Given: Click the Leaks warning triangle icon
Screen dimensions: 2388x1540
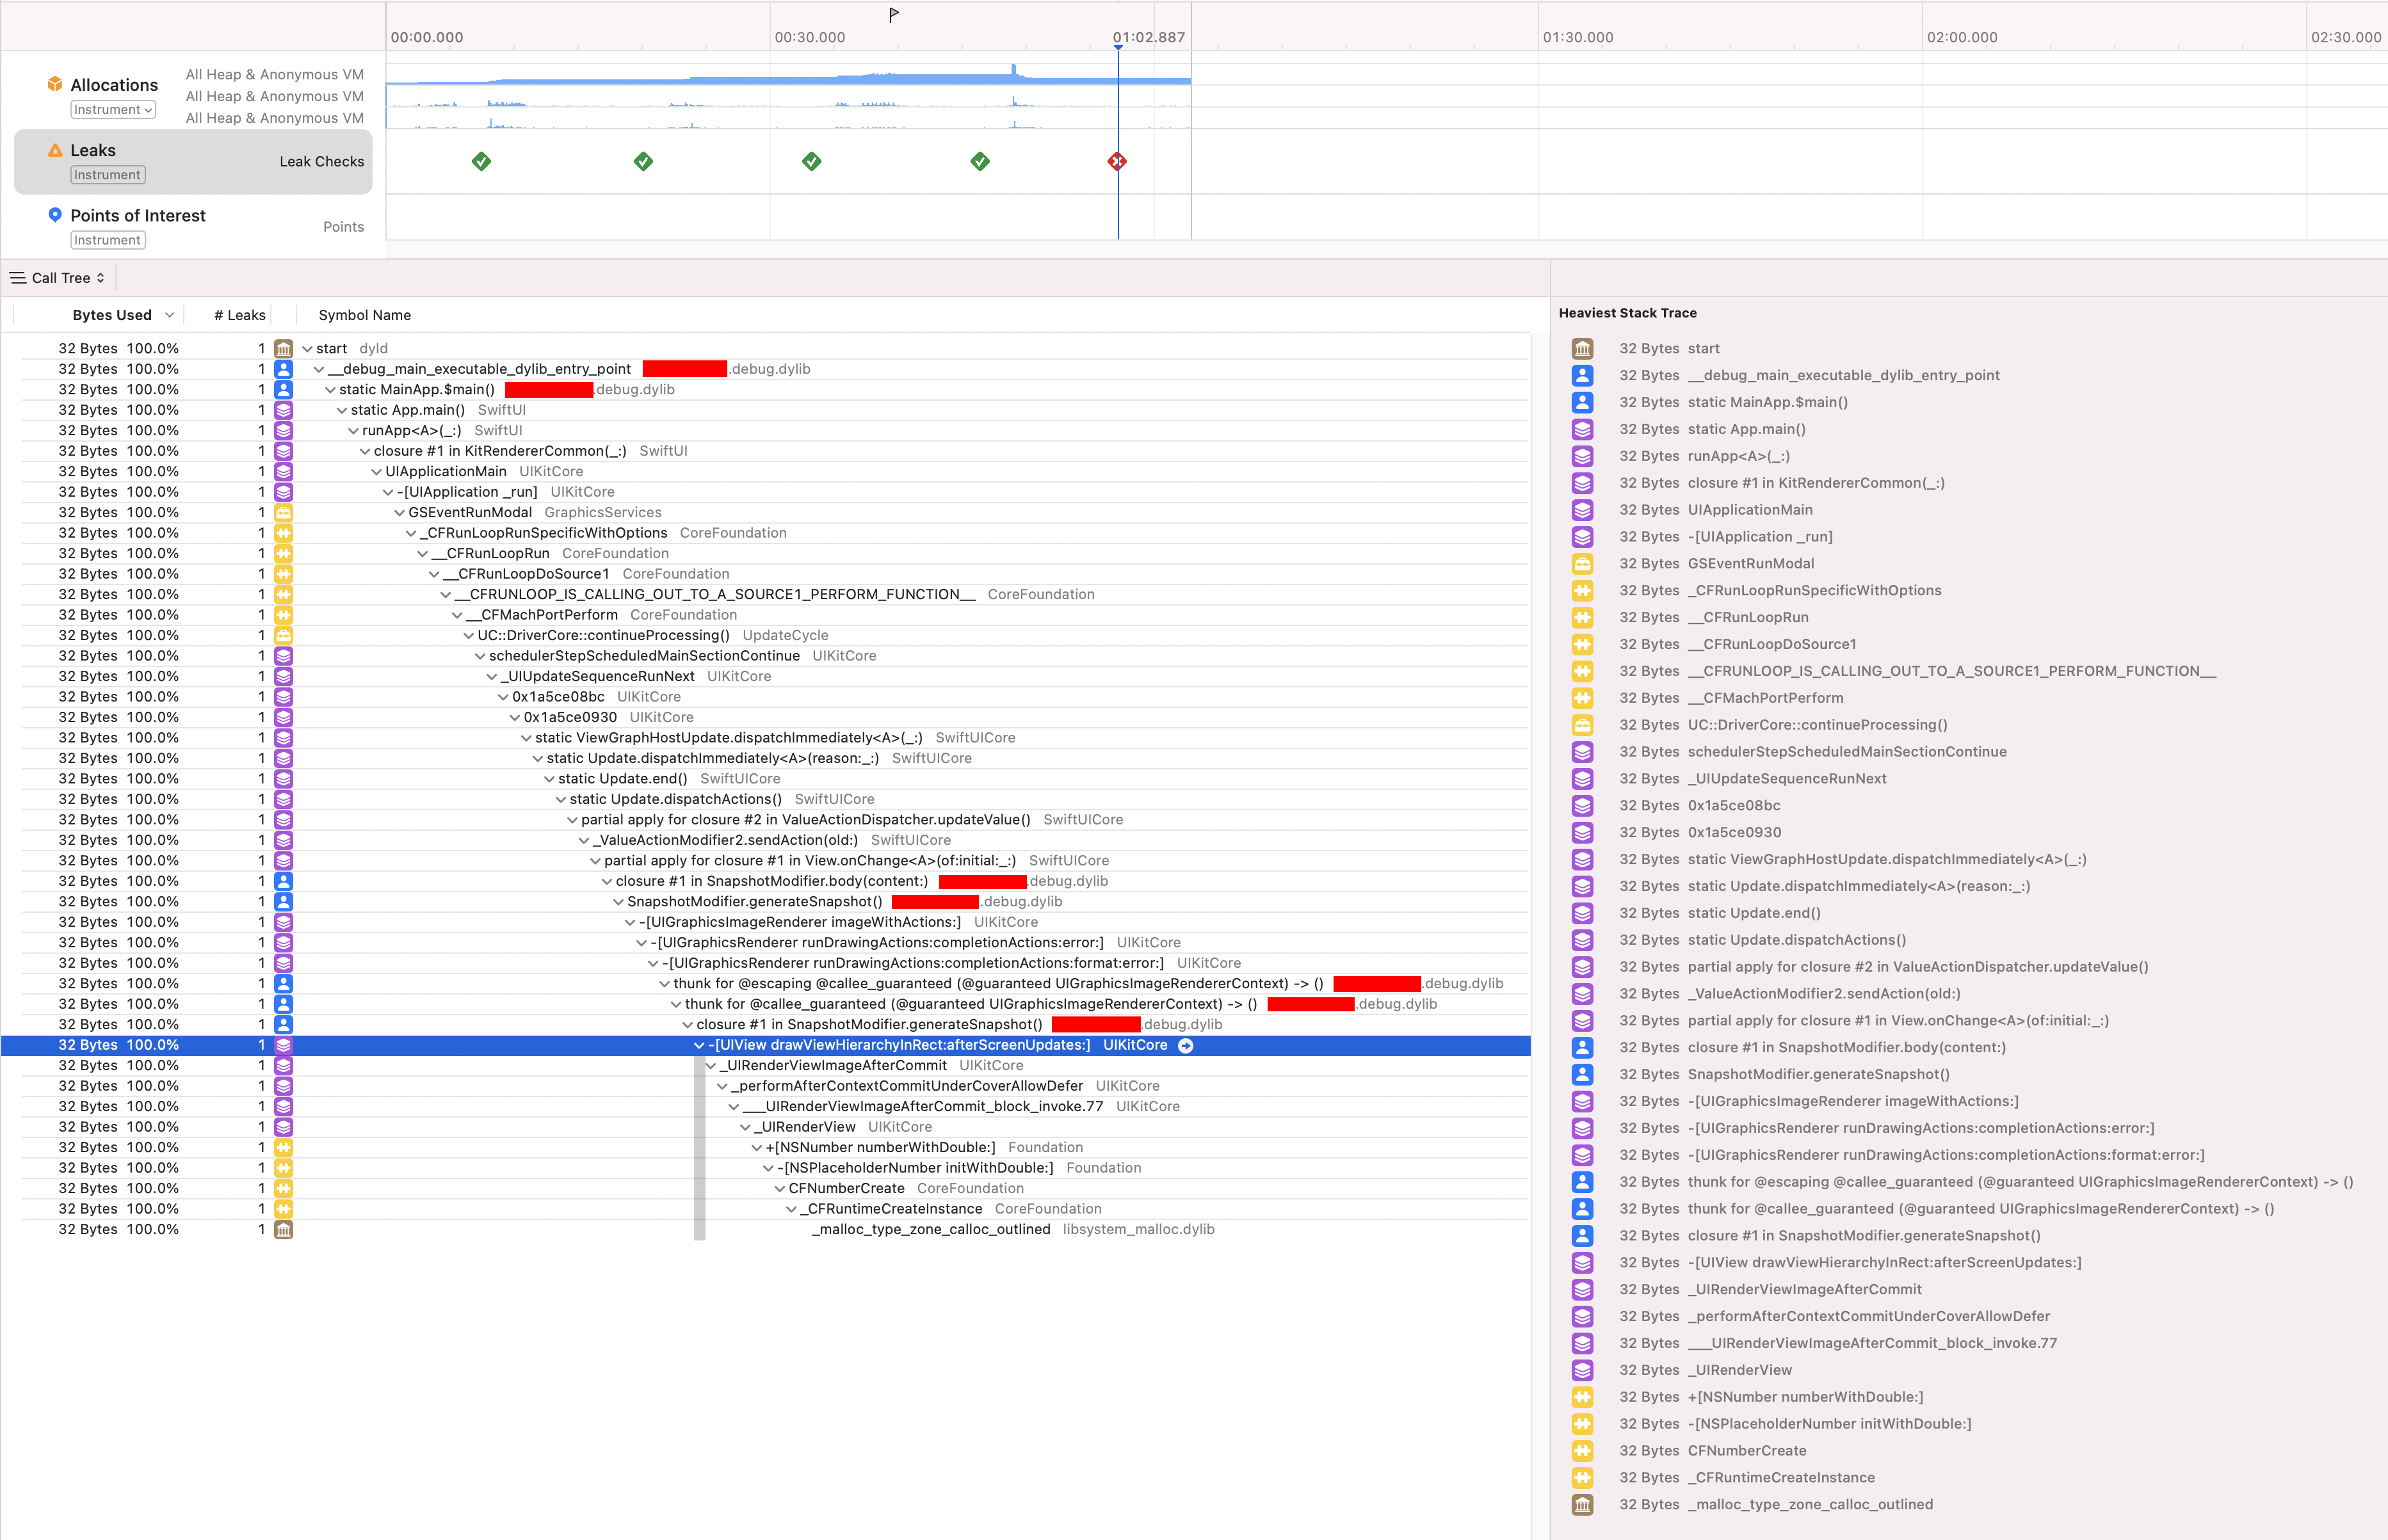Looking at the screenshot, I should (x=55, y=150).
